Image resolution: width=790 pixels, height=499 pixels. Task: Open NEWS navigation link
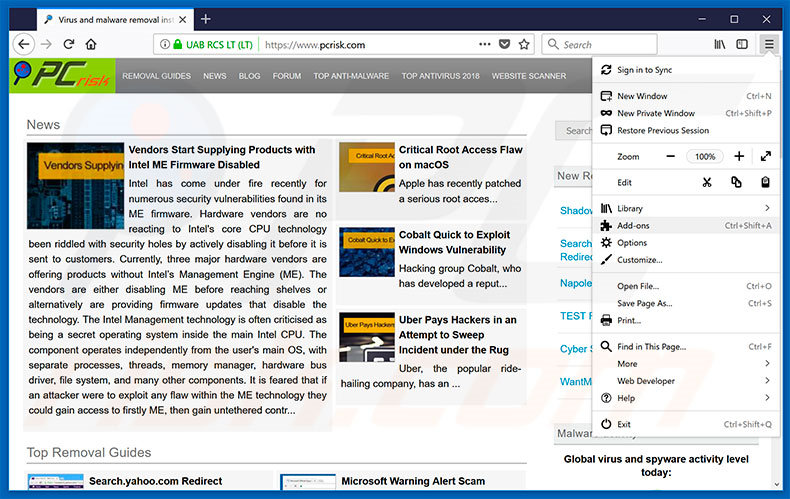pos(215,76)
